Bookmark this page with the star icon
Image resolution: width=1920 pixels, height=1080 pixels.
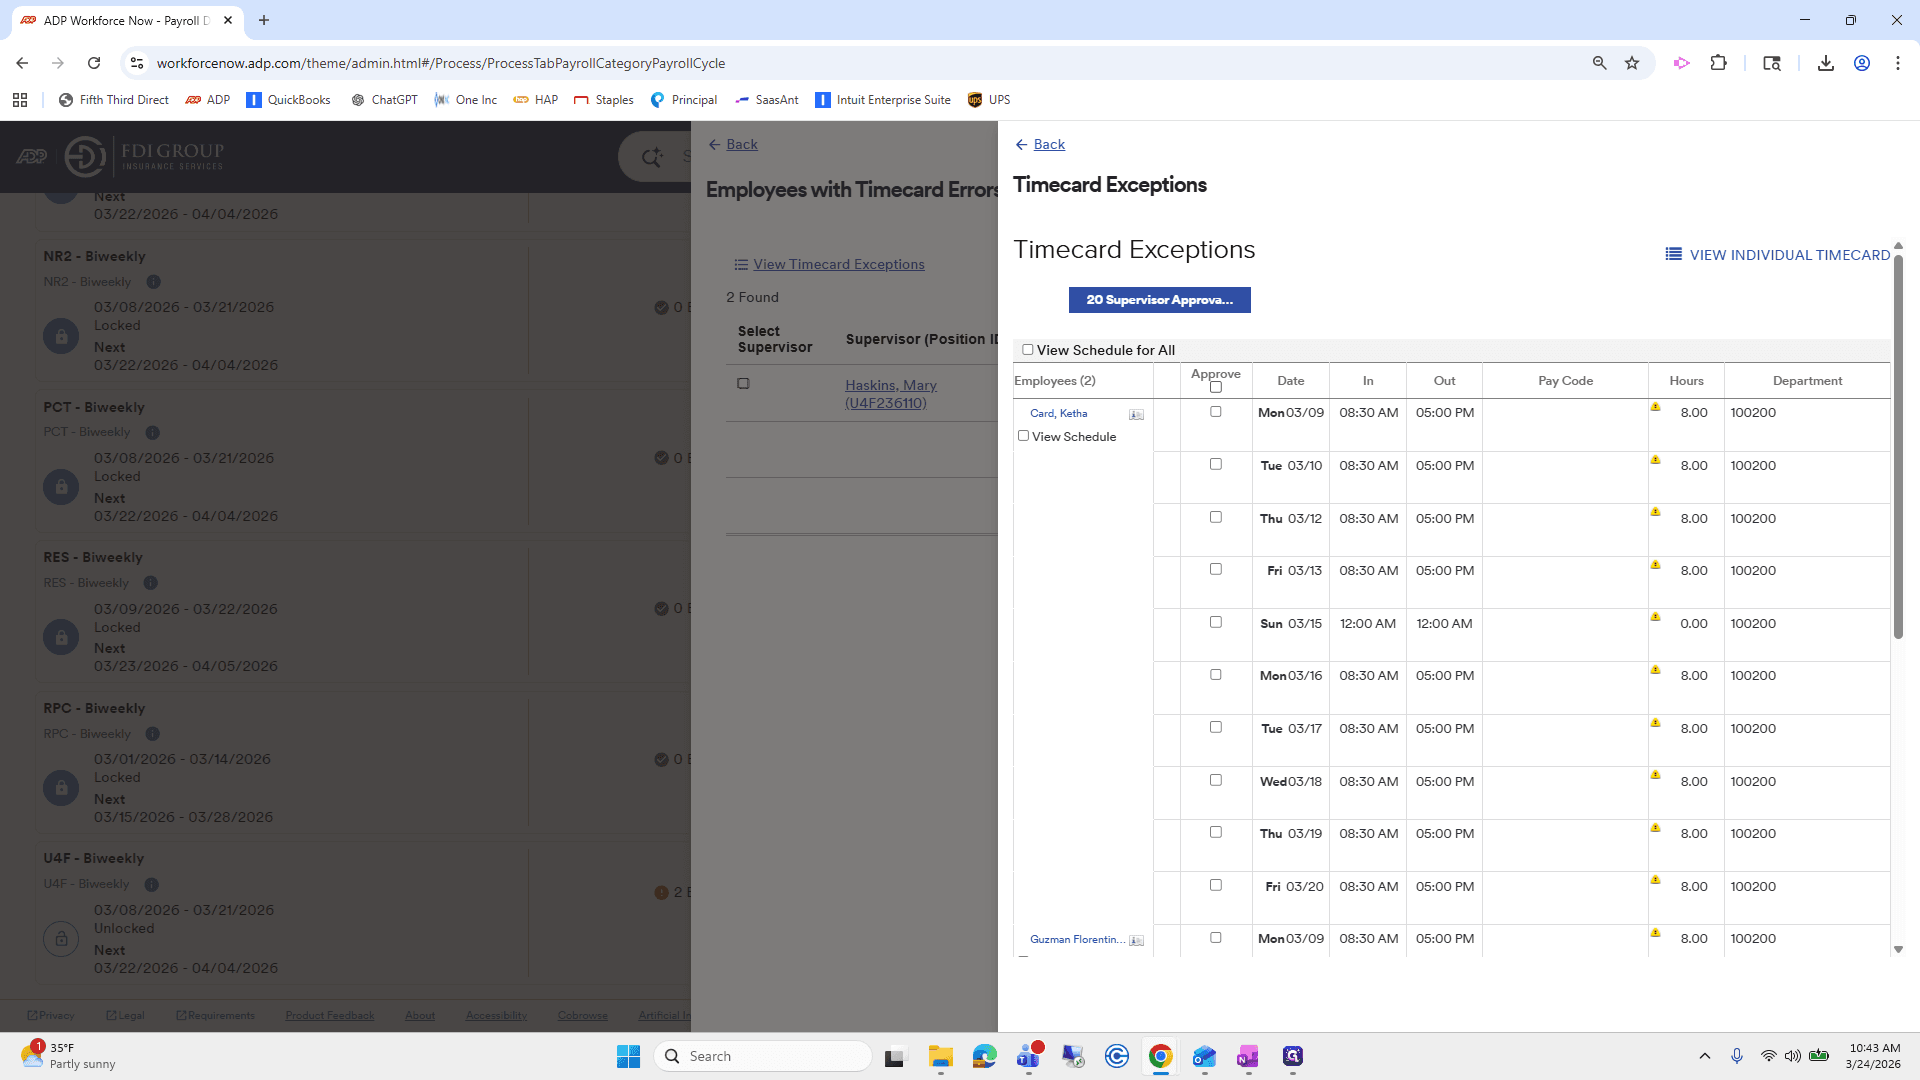click(1632, 63)
